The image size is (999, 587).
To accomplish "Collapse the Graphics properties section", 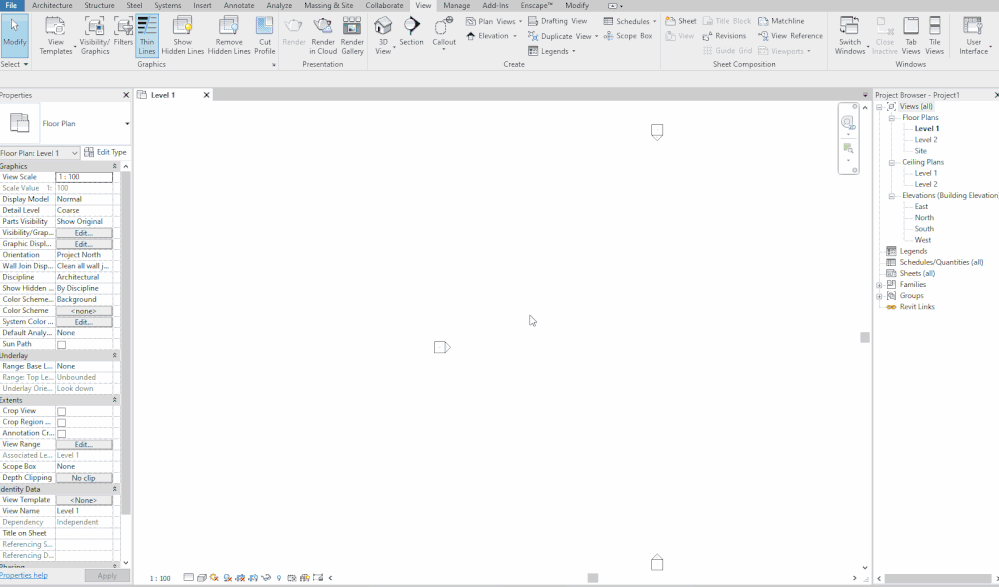I will pyautogui.click(x=115, y=166).
